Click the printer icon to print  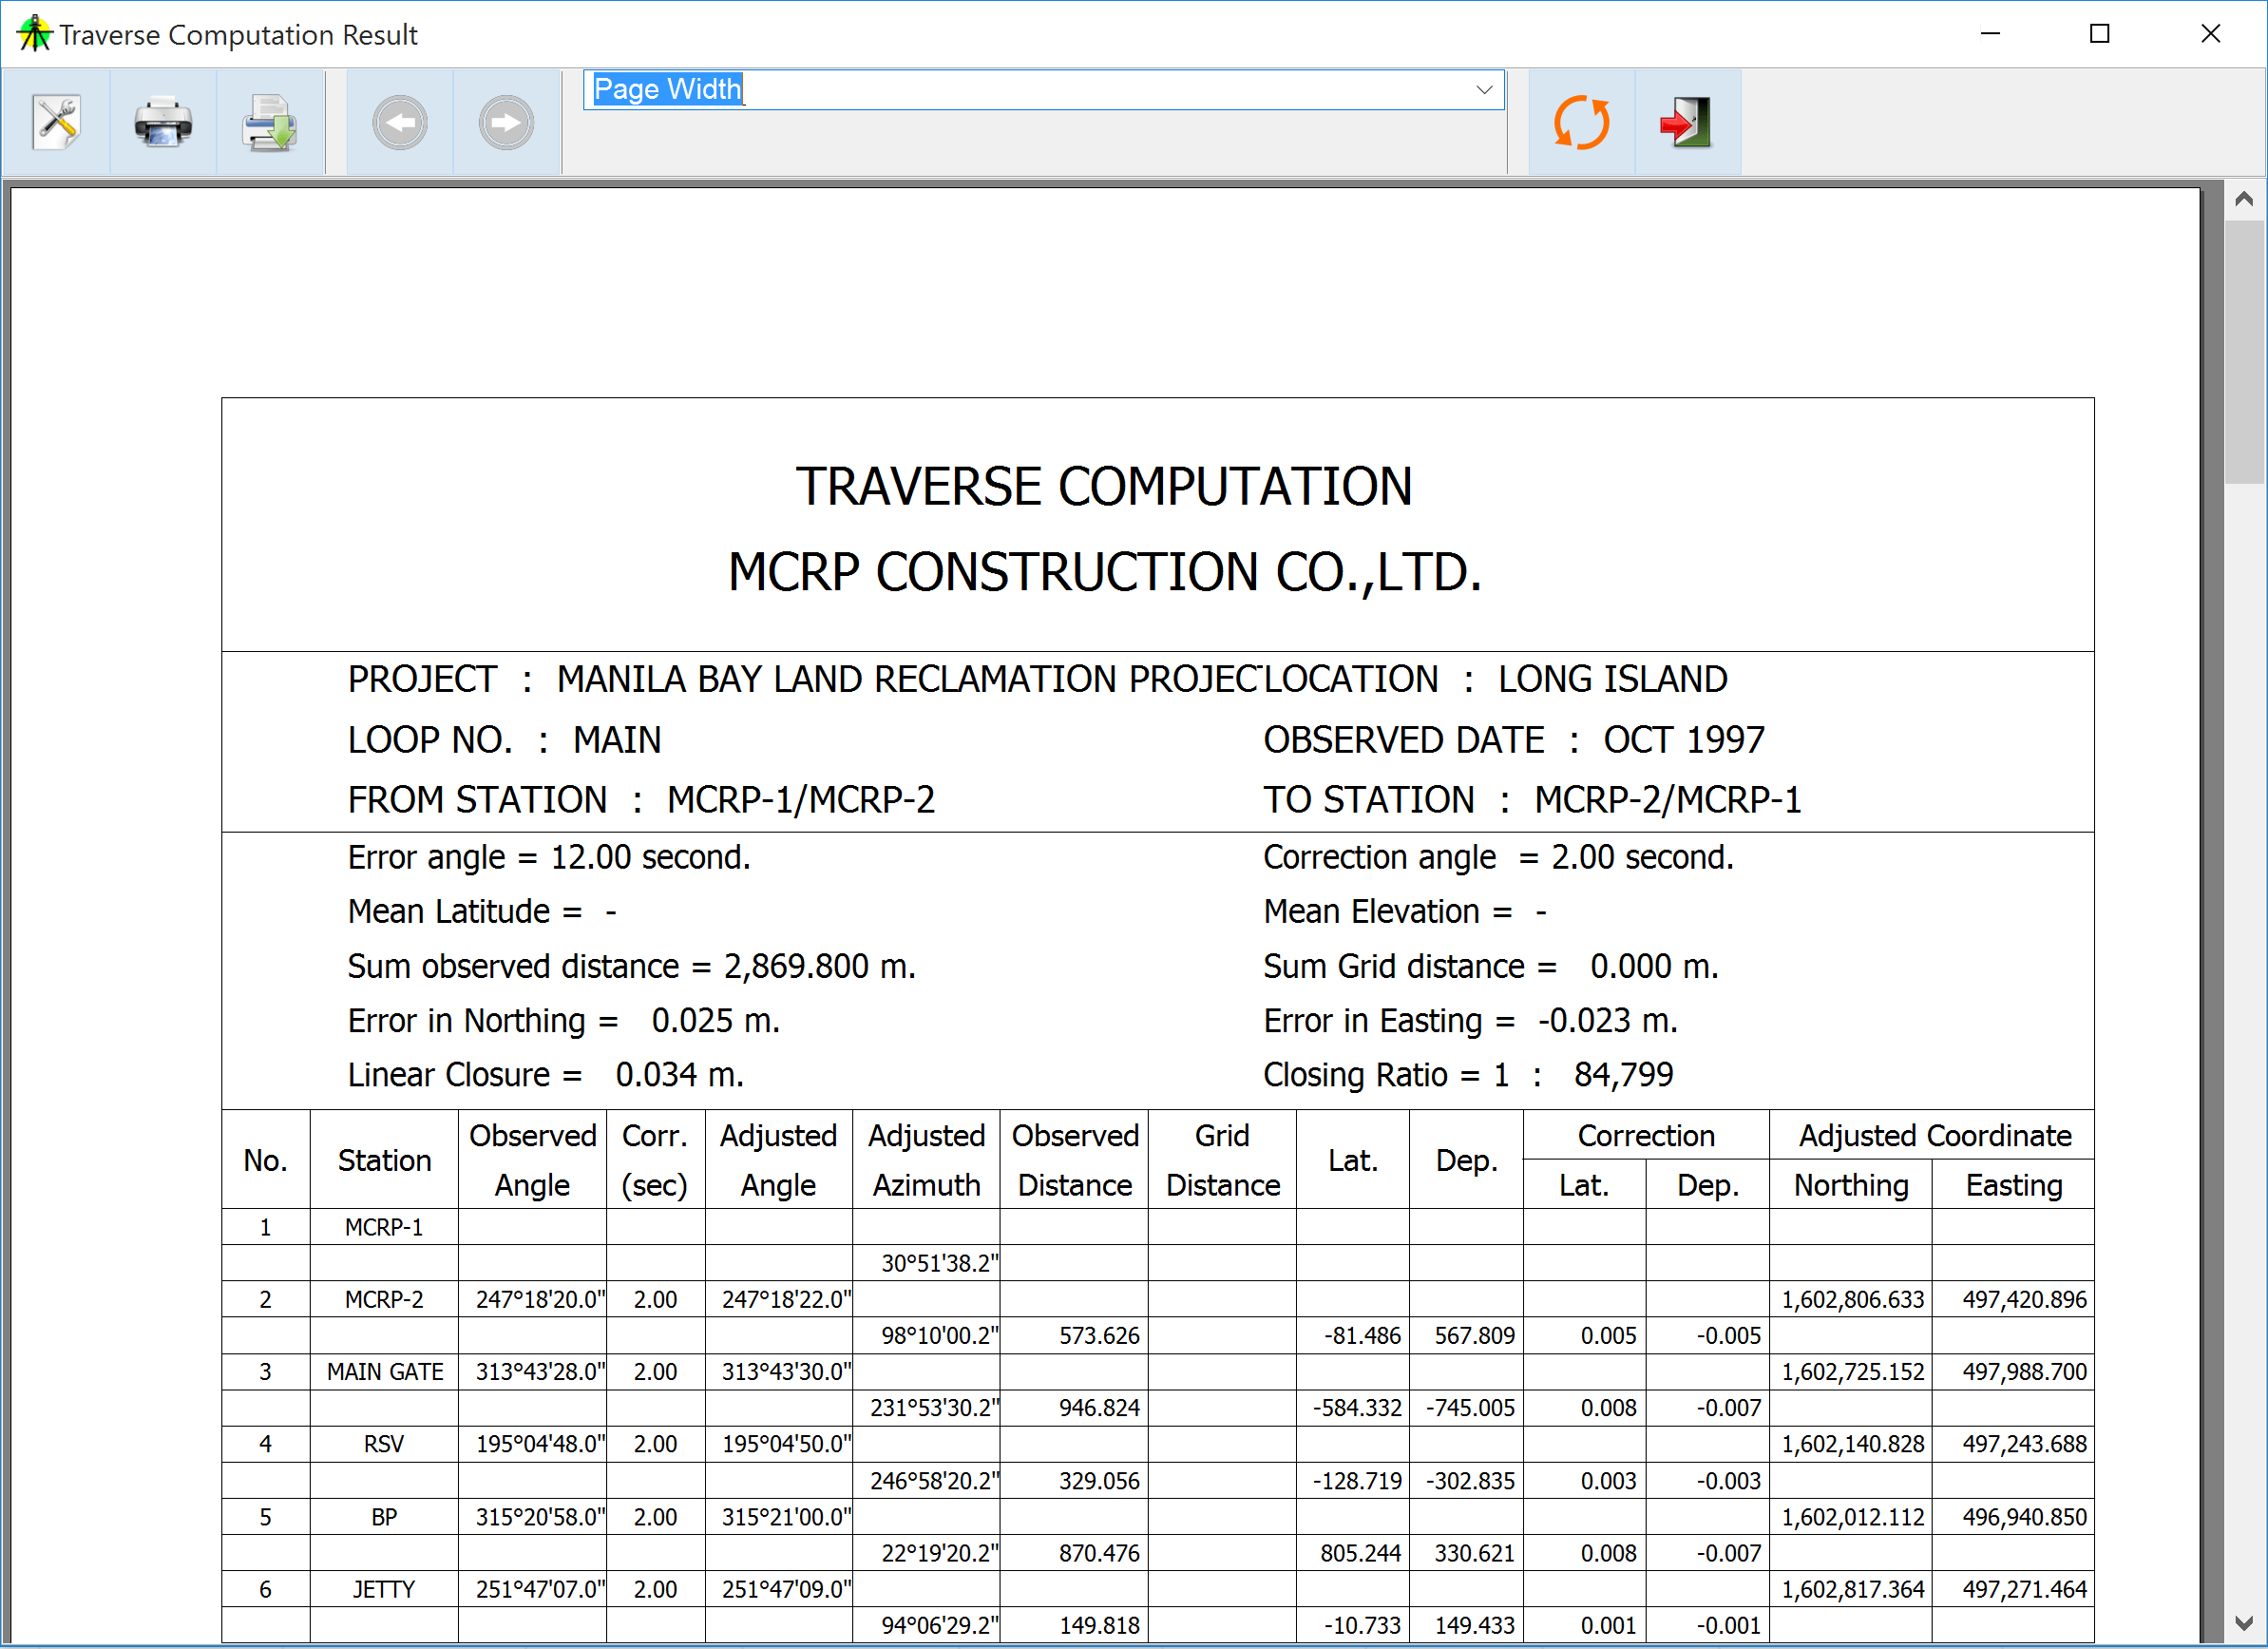click(x=163, y=123)
